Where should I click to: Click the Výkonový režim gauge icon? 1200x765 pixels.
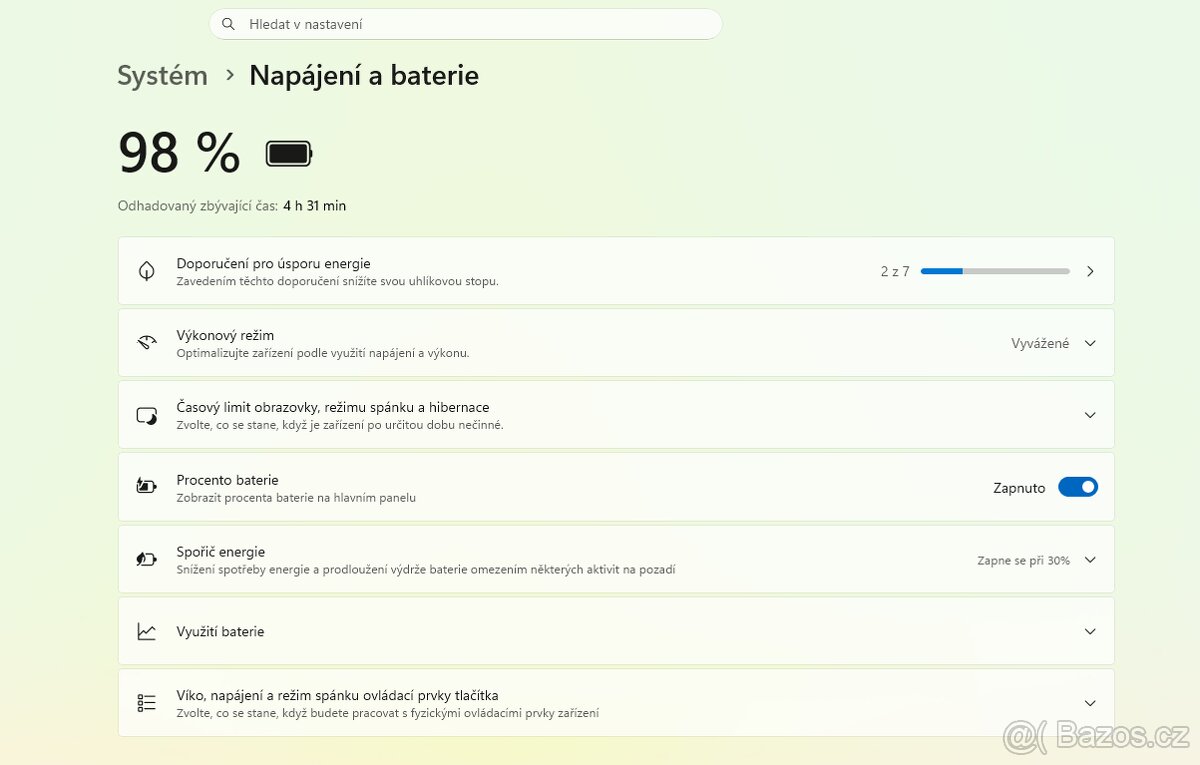click(147, 343)
